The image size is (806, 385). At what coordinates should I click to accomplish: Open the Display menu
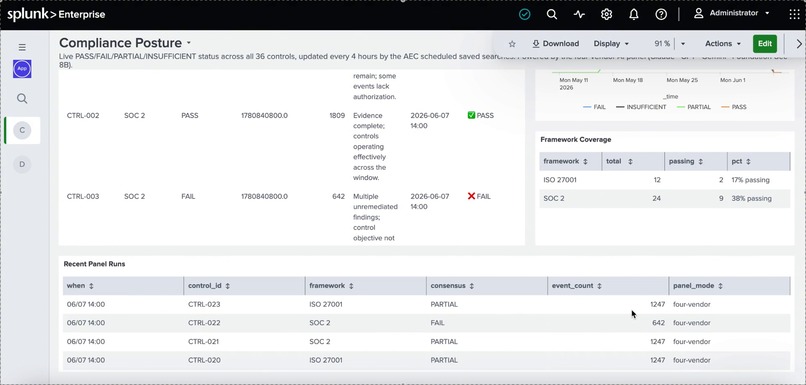pos(611,44)
